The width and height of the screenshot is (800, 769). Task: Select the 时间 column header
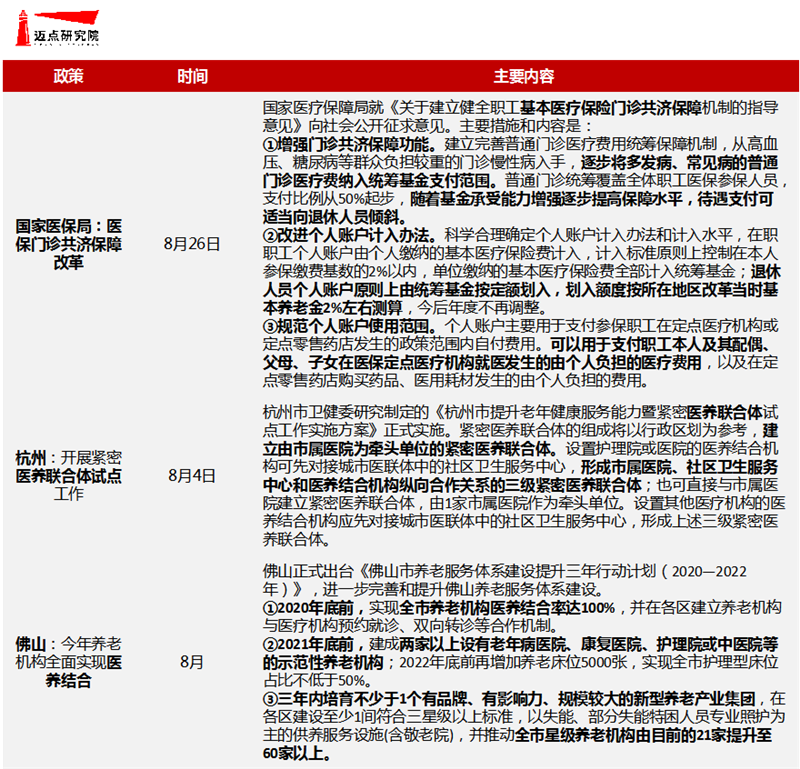point(192,77)
